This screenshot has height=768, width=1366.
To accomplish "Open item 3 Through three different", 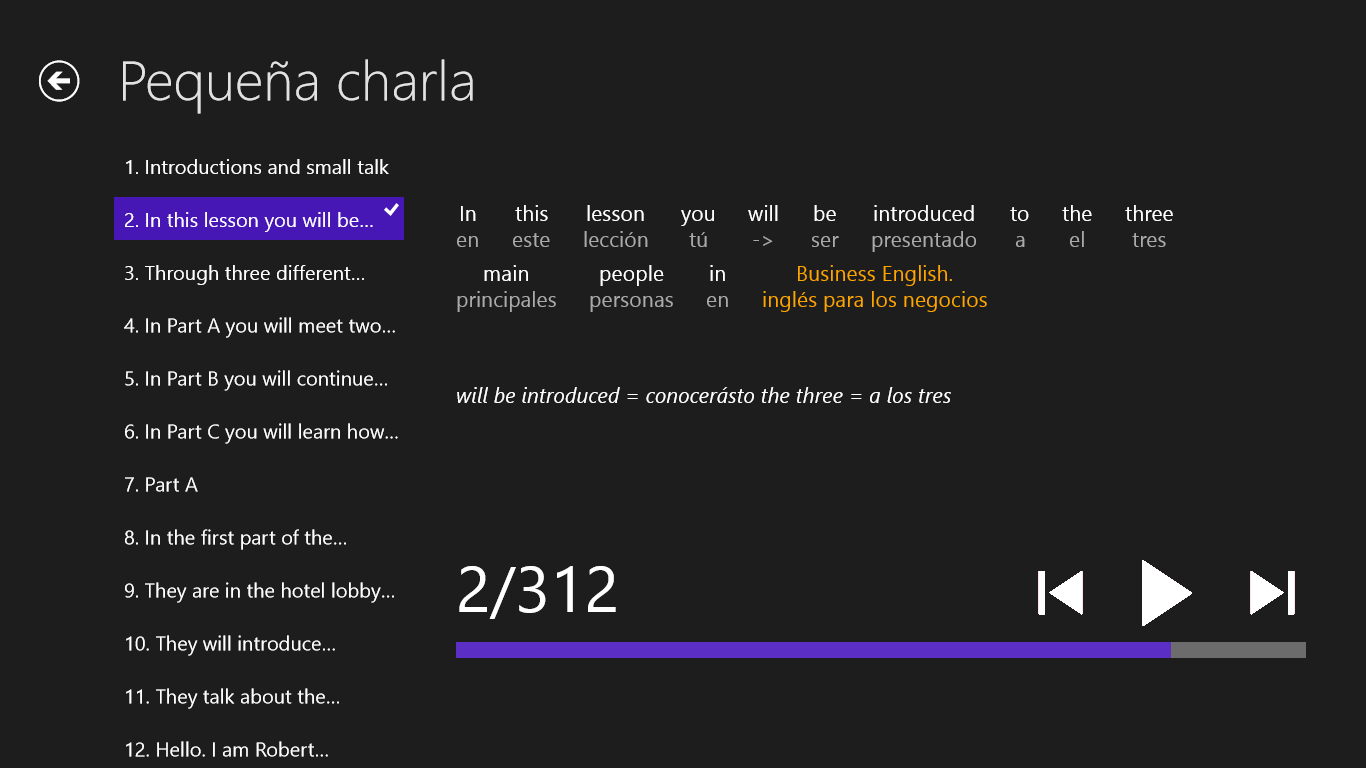I will pyautogui.click(x=245, y=273).
